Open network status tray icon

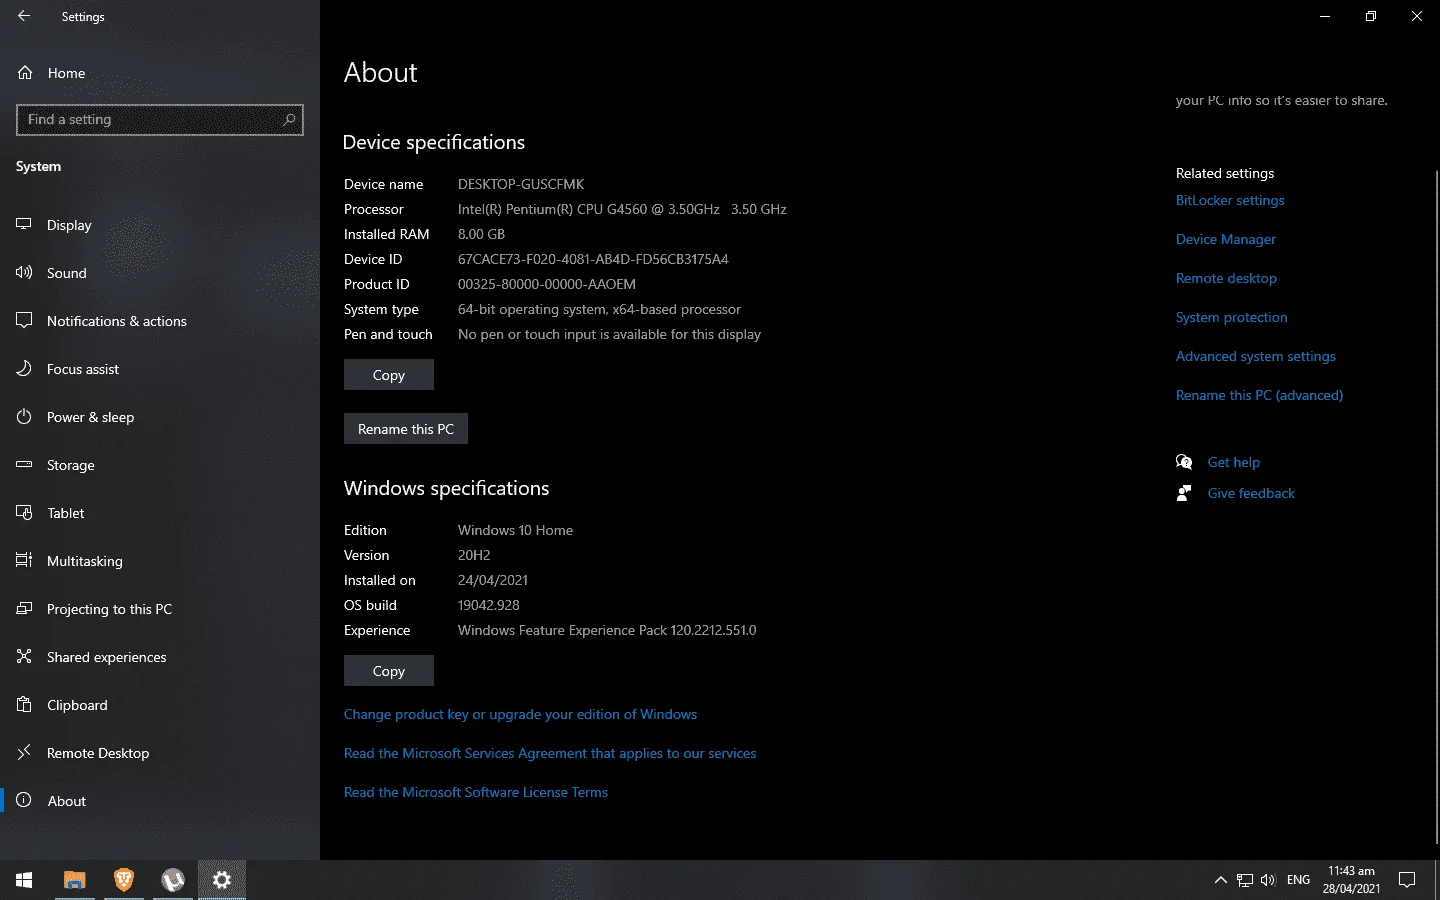tap(1245, 880)
